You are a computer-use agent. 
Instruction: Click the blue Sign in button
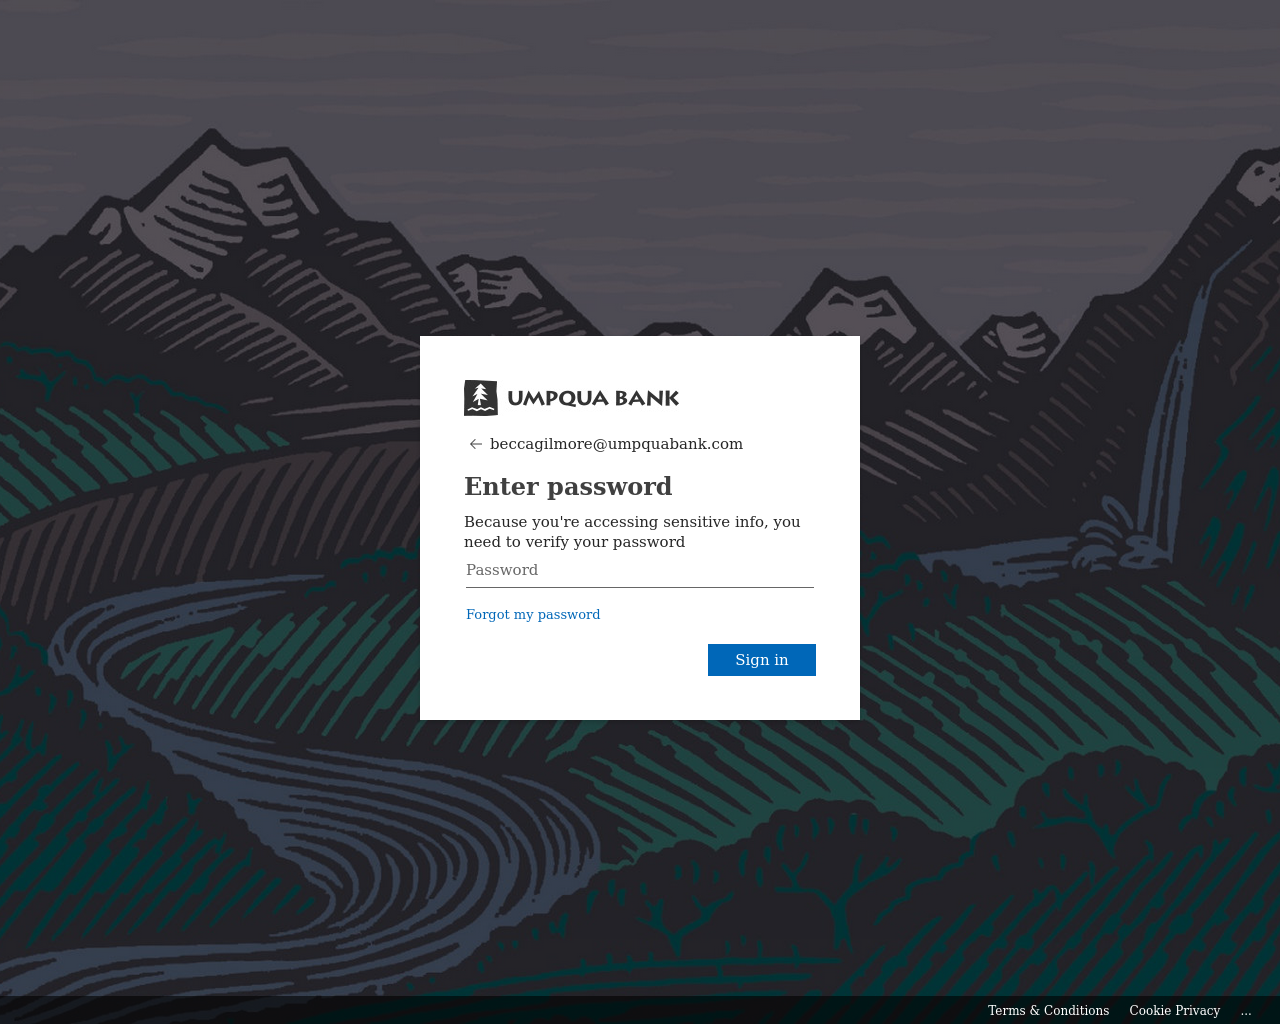click(762, 660)
